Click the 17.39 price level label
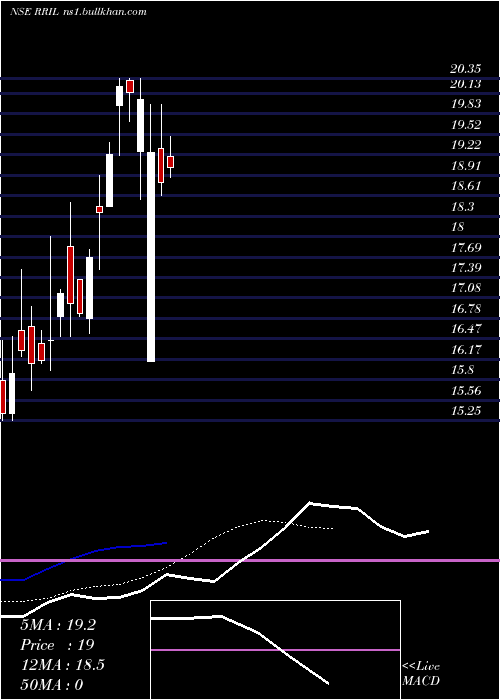 [466, 267]
